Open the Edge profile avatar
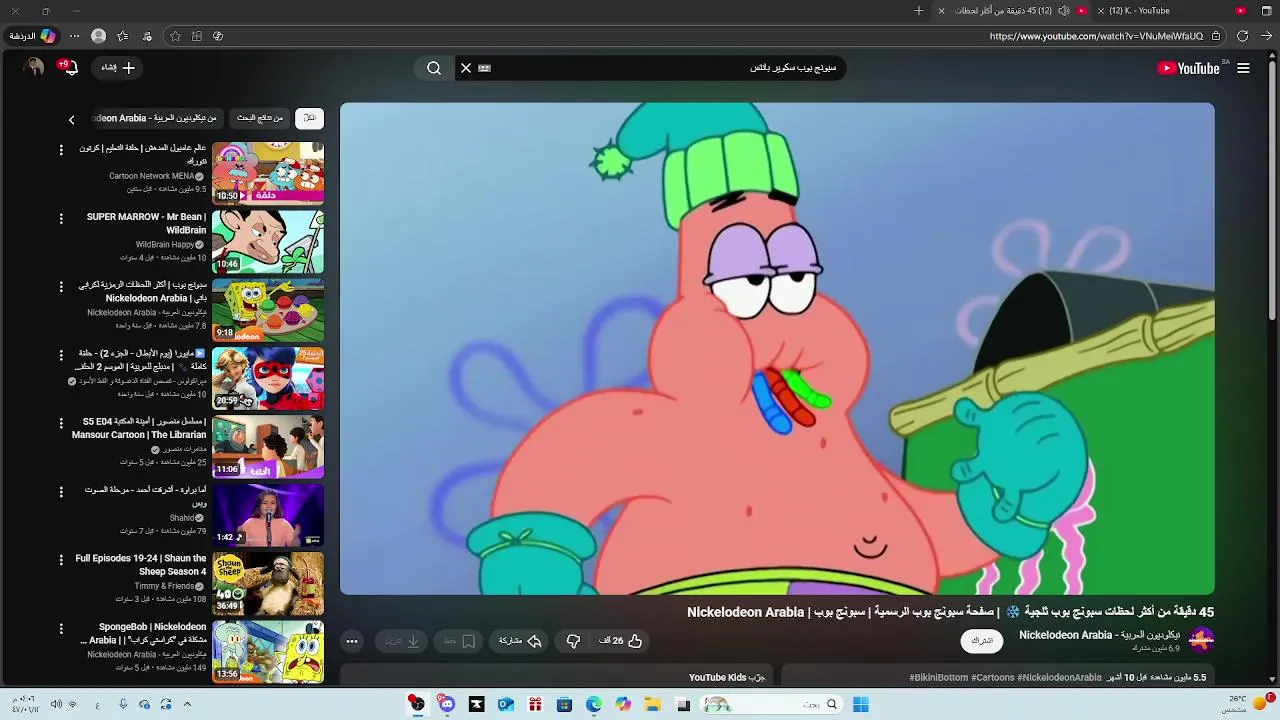This screenshot has height=720, width=1280. (98, 36)
